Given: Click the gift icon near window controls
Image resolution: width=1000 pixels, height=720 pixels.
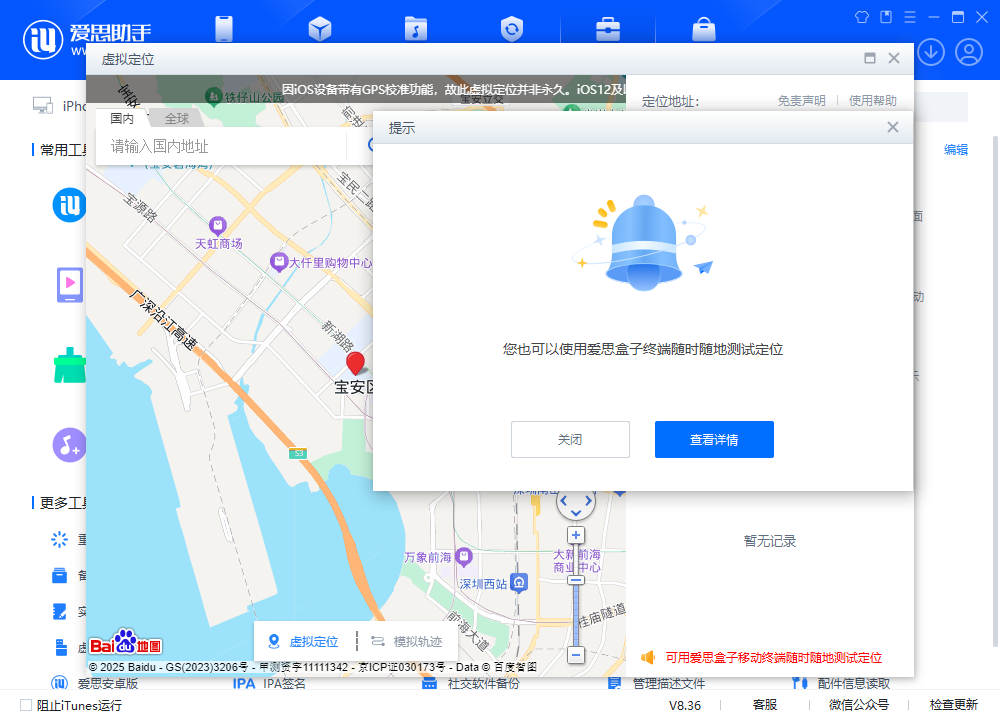Looking at the screenshot, I should pos(860,17).
